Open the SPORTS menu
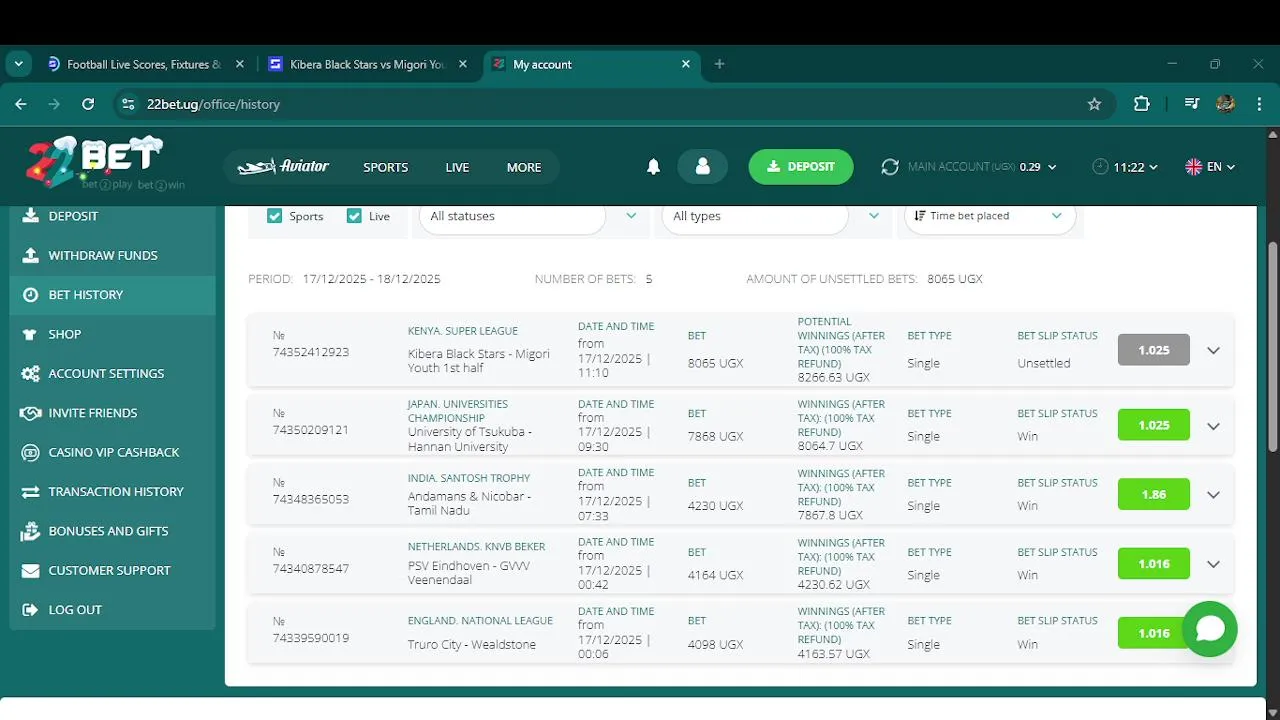This screenshot has width=1280, height=720. click(386, 167)
